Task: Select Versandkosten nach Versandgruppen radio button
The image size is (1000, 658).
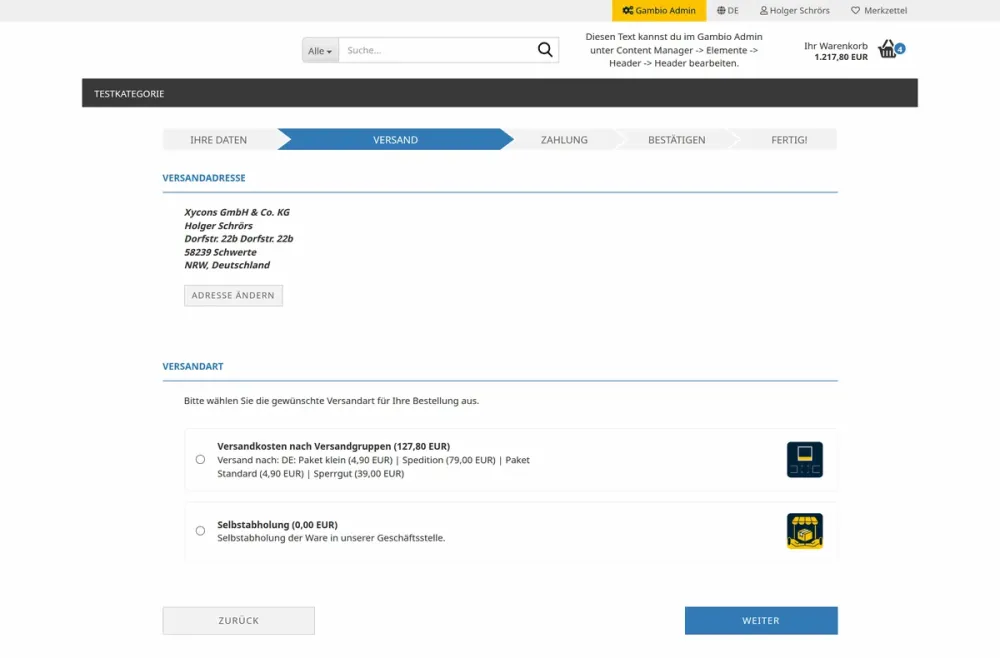Action: tap(200, 459)
